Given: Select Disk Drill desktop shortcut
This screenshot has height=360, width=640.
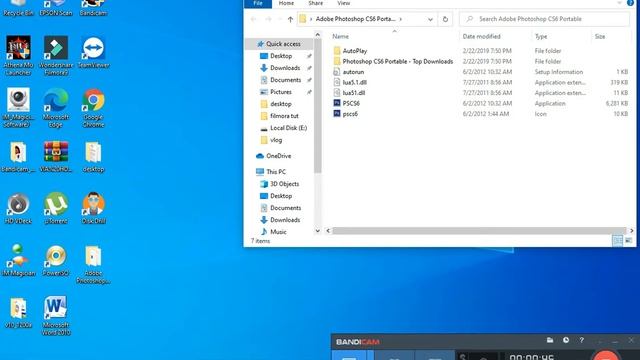Looking at the screenshot, I should click(x=93, y=208).
